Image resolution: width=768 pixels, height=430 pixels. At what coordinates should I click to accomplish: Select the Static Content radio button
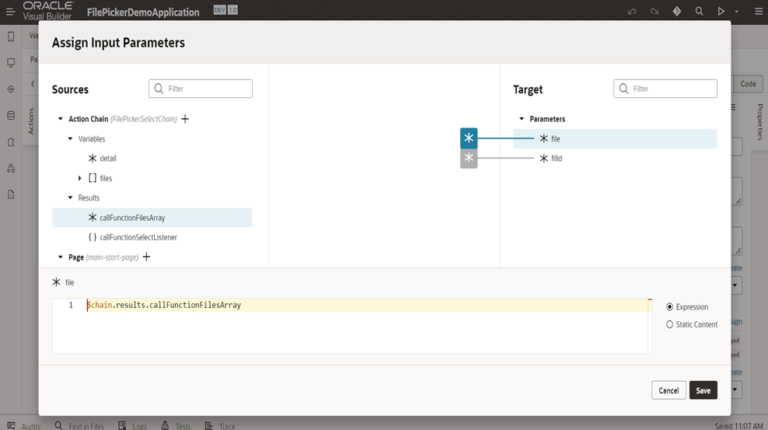(670, 324)
